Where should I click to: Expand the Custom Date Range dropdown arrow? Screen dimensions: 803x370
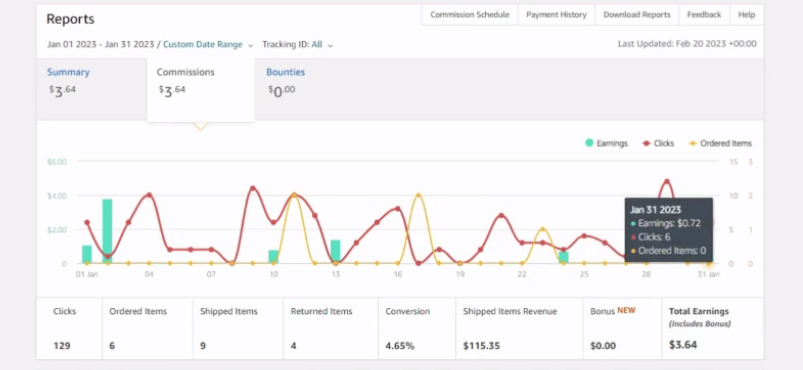[250, 45]
